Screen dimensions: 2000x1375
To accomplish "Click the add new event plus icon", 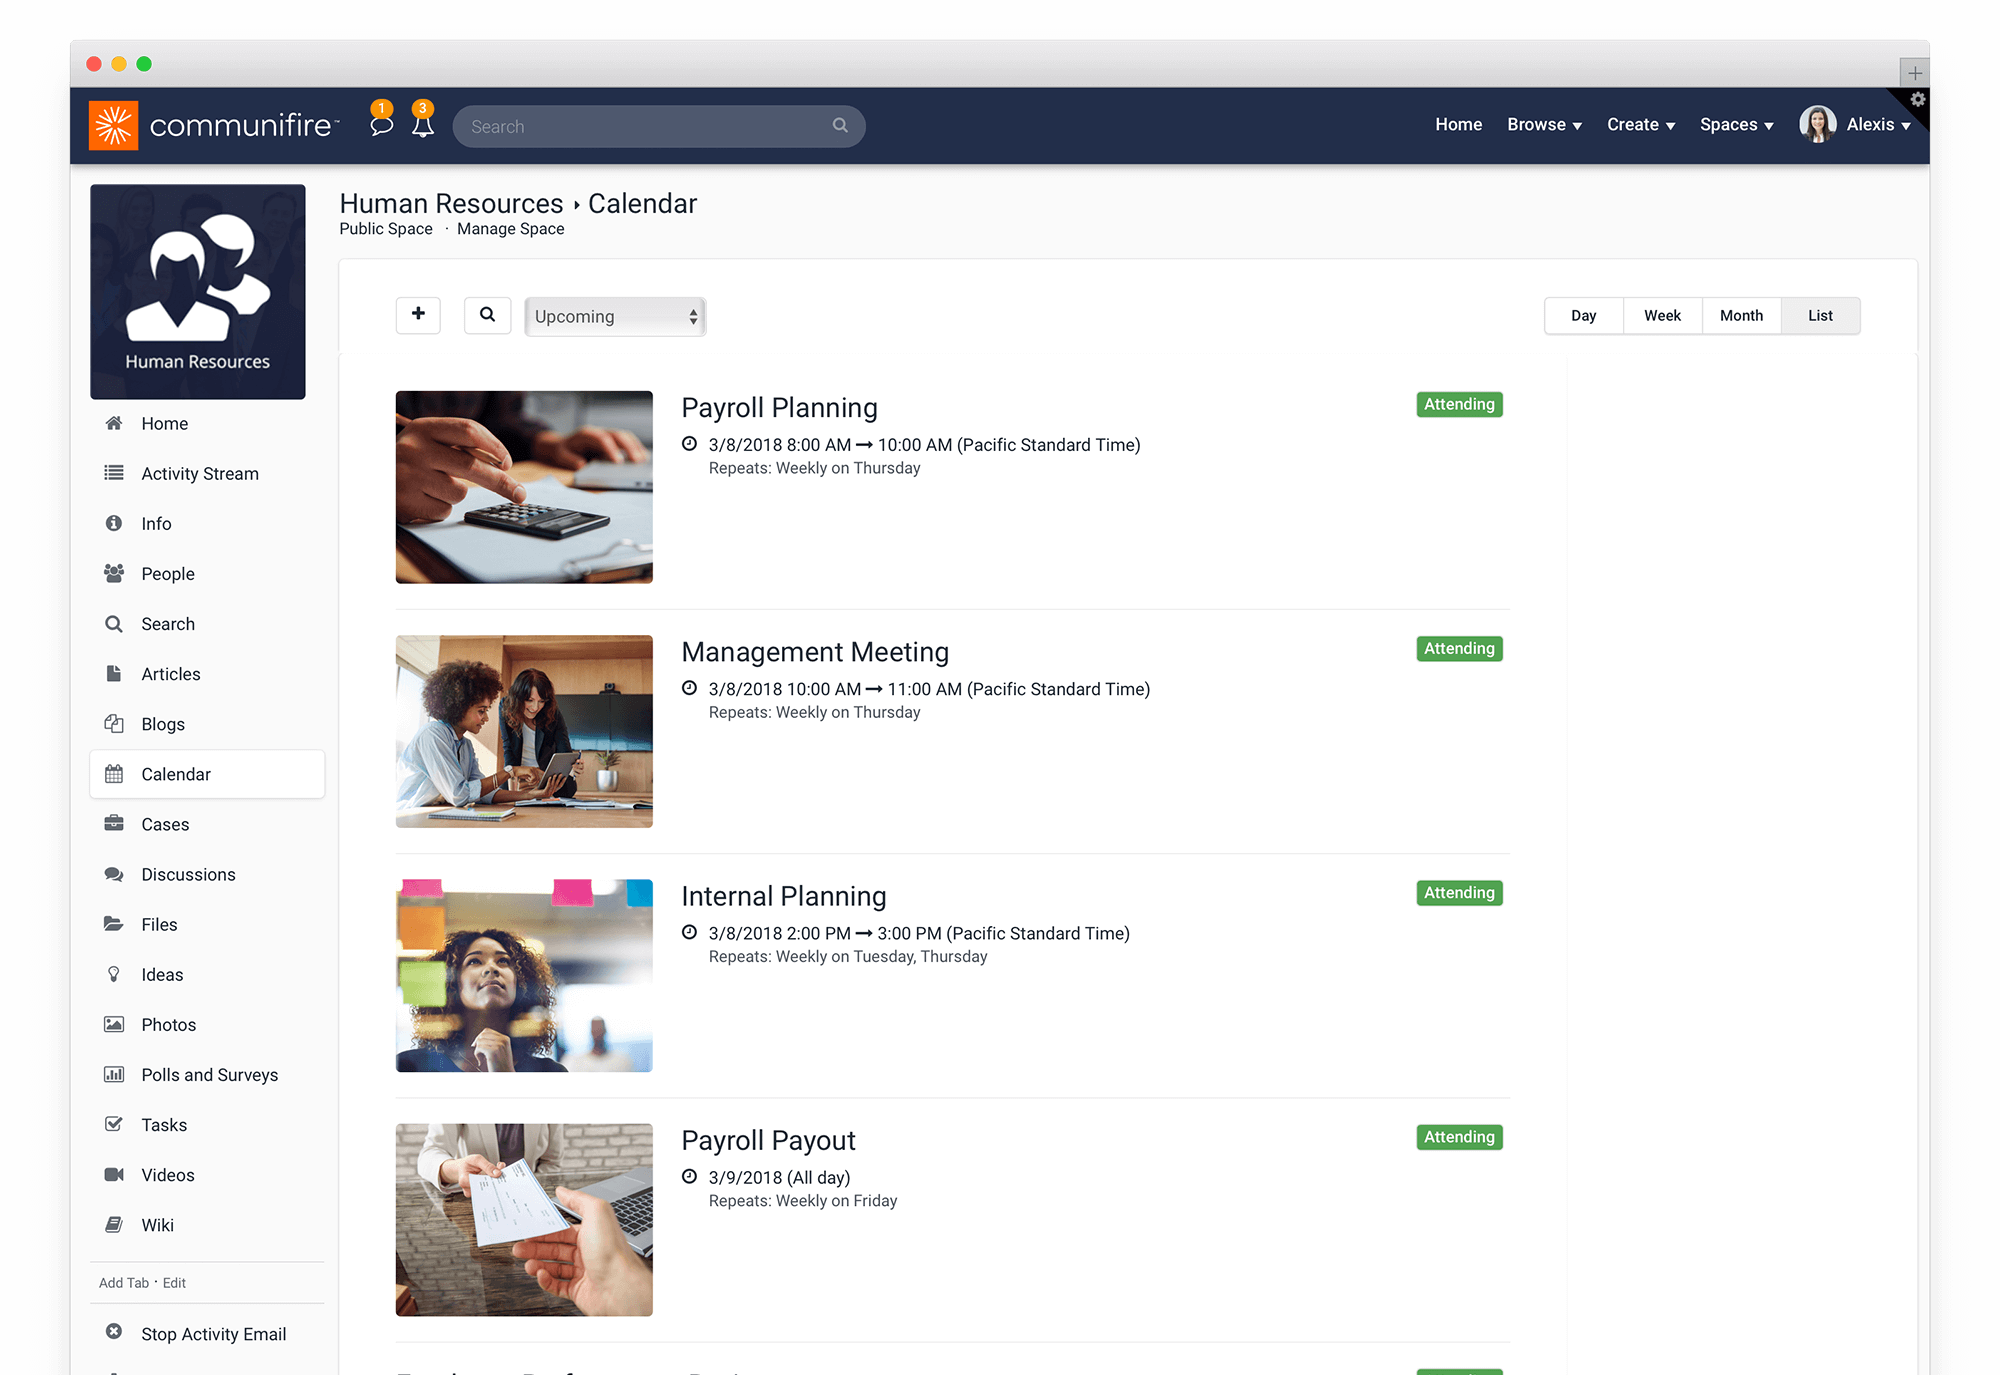I will [418, 315].
